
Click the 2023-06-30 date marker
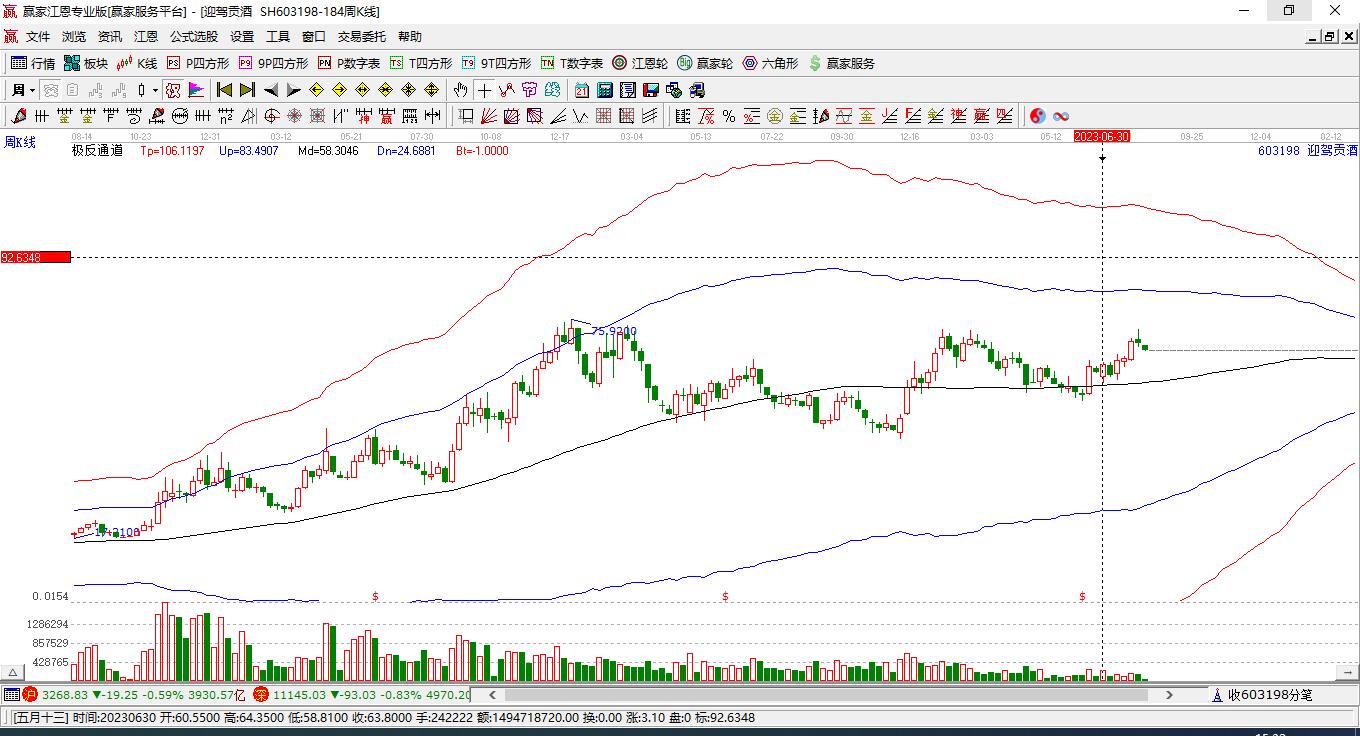pyautogui.click(x=1102, y=136)
